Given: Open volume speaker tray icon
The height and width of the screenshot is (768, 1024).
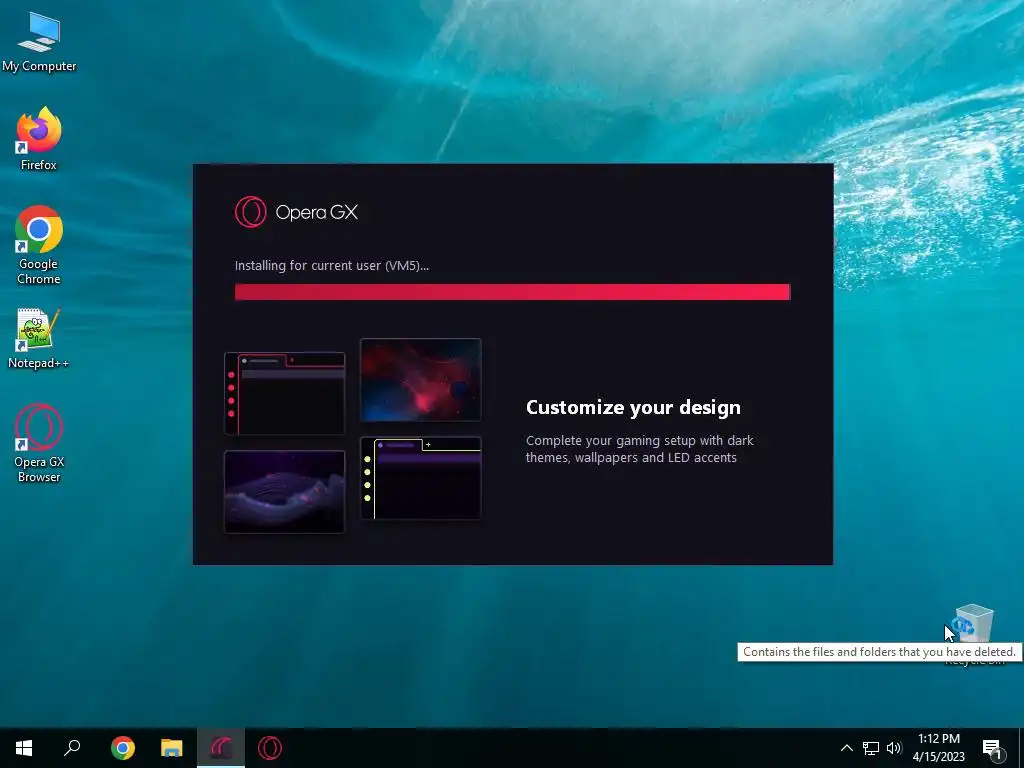Looking at the screenshot, I should click(x=894, y=748).
